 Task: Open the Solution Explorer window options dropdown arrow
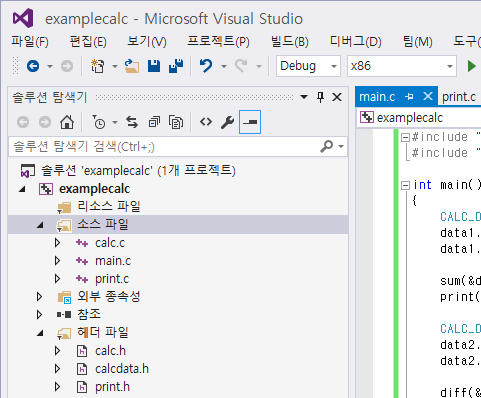click(x=304, y=97)
